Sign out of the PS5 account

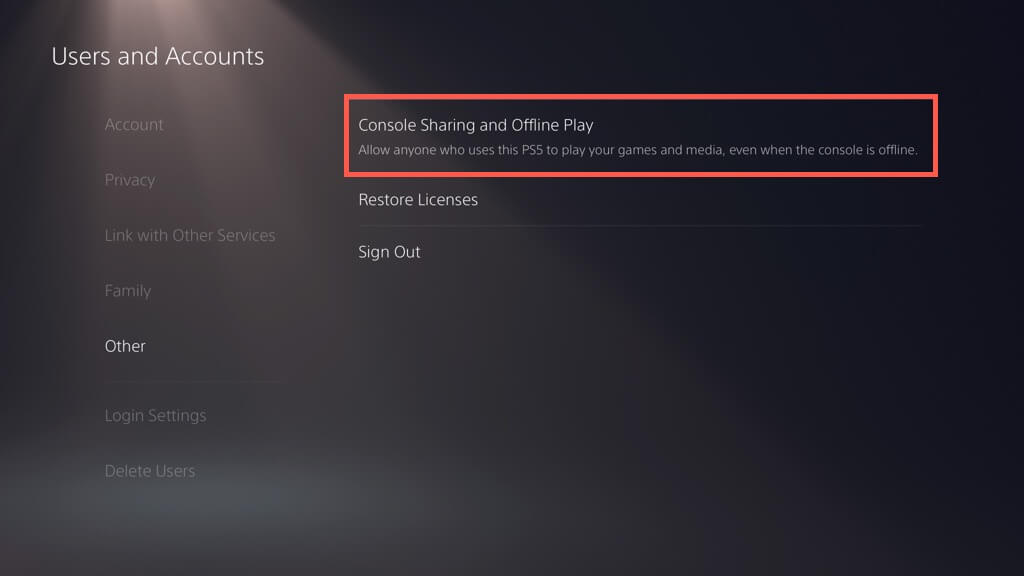coord(389,252)
